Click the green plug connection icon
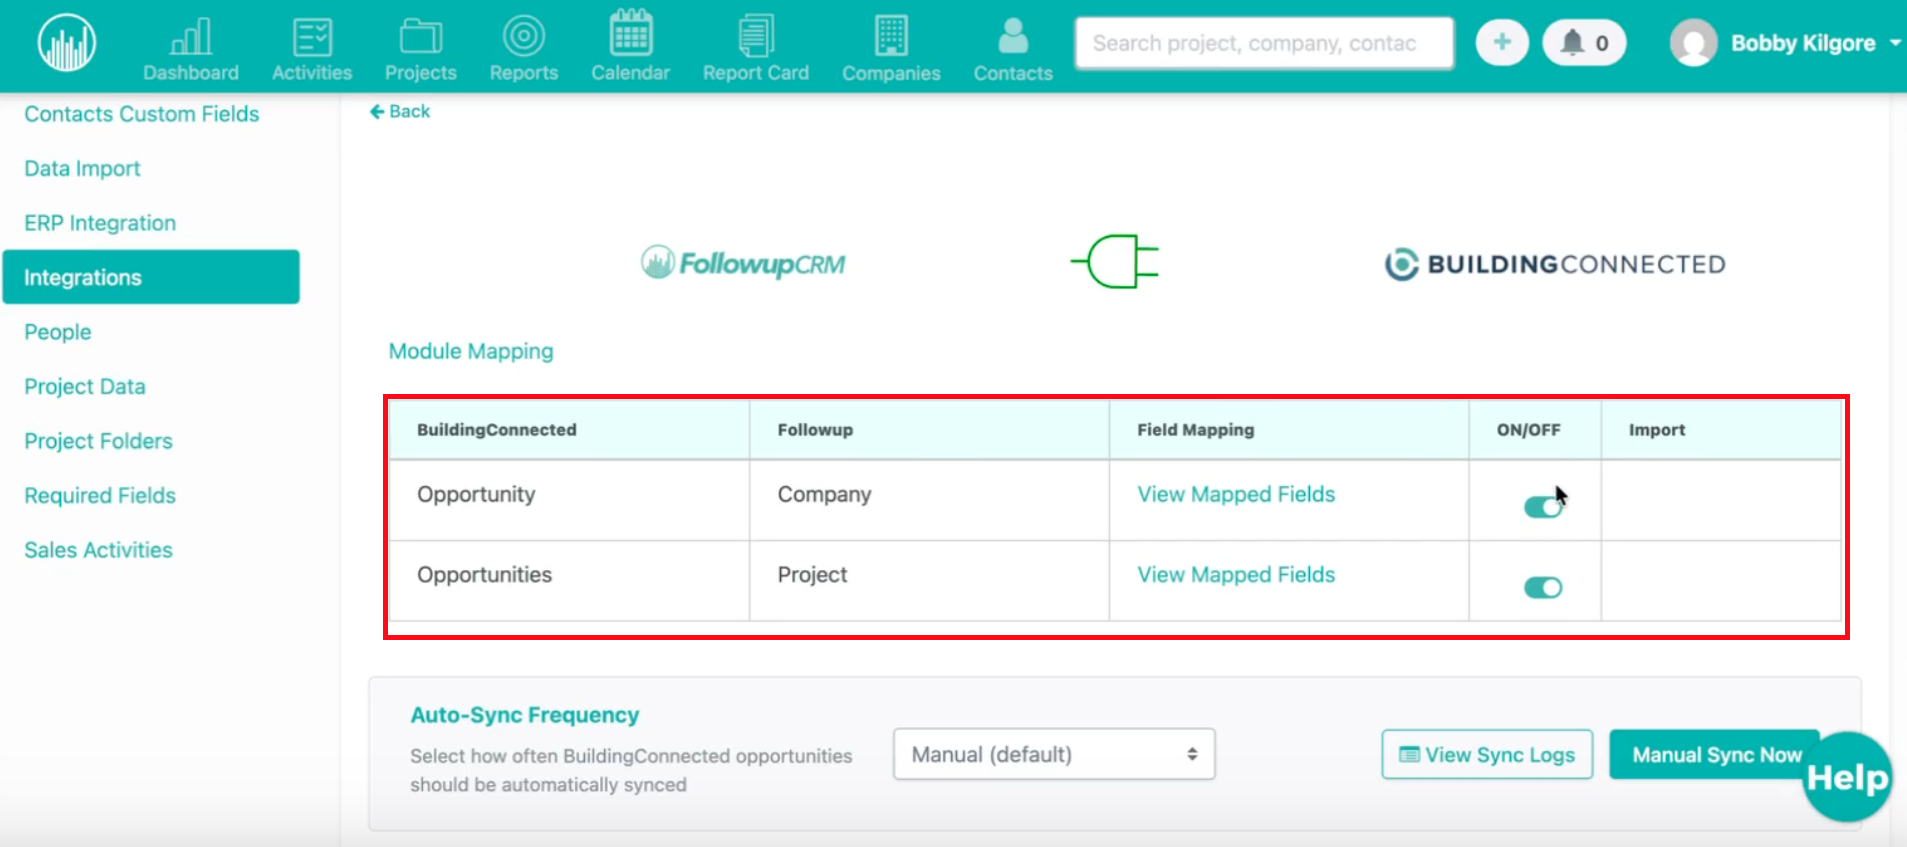The height and width of the screenshot is (847, 1907). (1115, 261)
